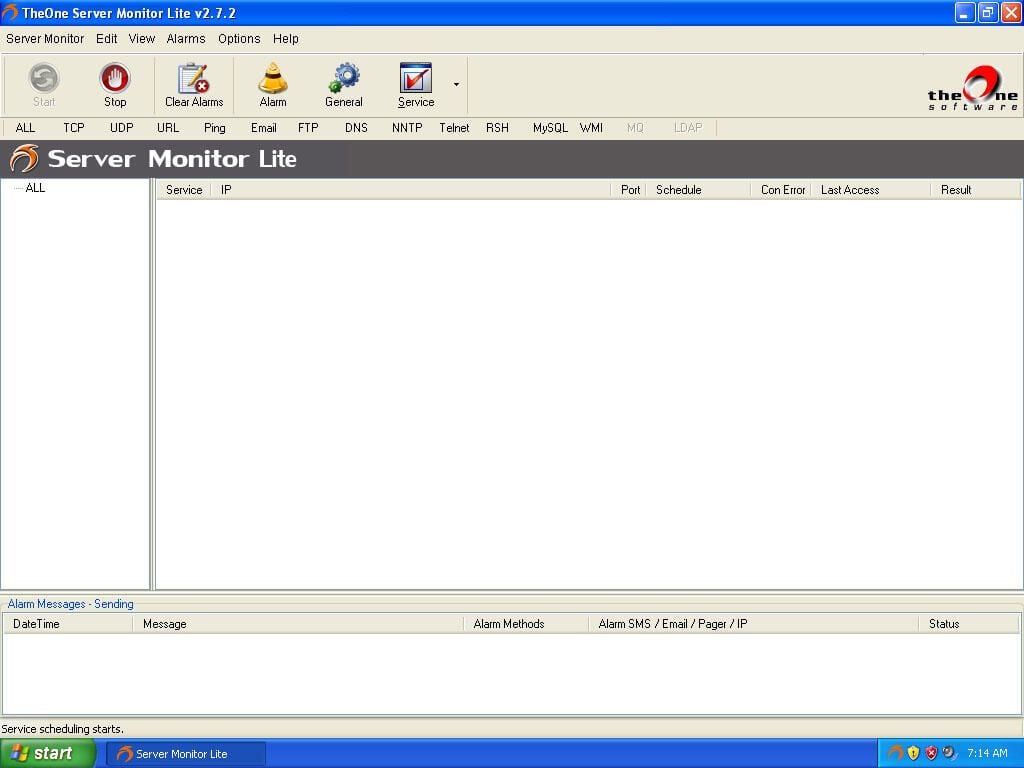Screen dimensions: 1024x768
Task: Click the Server Monitor tray icon
Action: (895, 753)
